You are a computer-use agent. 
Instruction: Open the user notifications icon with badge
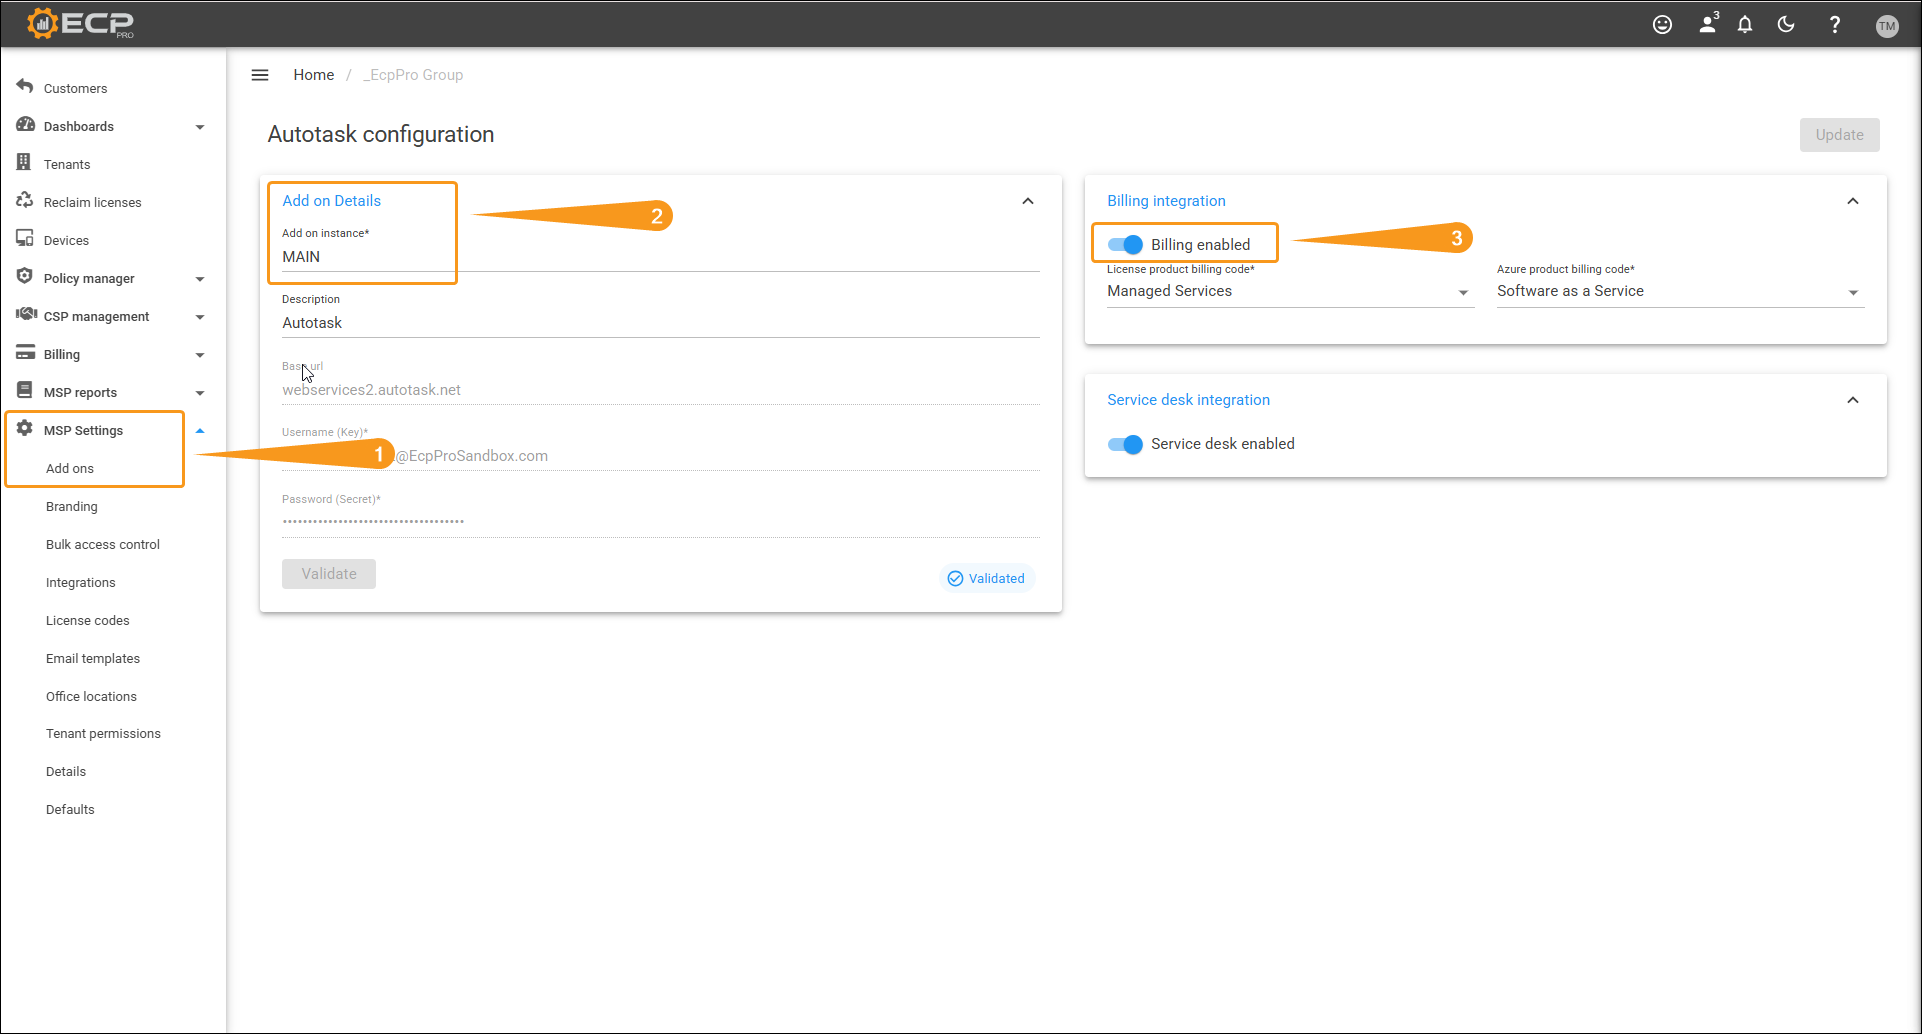pyautogui.click(x=1708, y=24)
